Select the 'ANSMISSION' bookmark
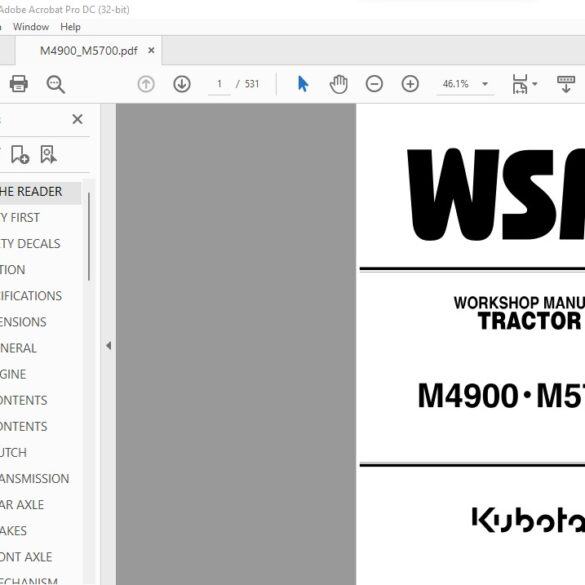This screenshot has height=585, width=585. point(35,479)
